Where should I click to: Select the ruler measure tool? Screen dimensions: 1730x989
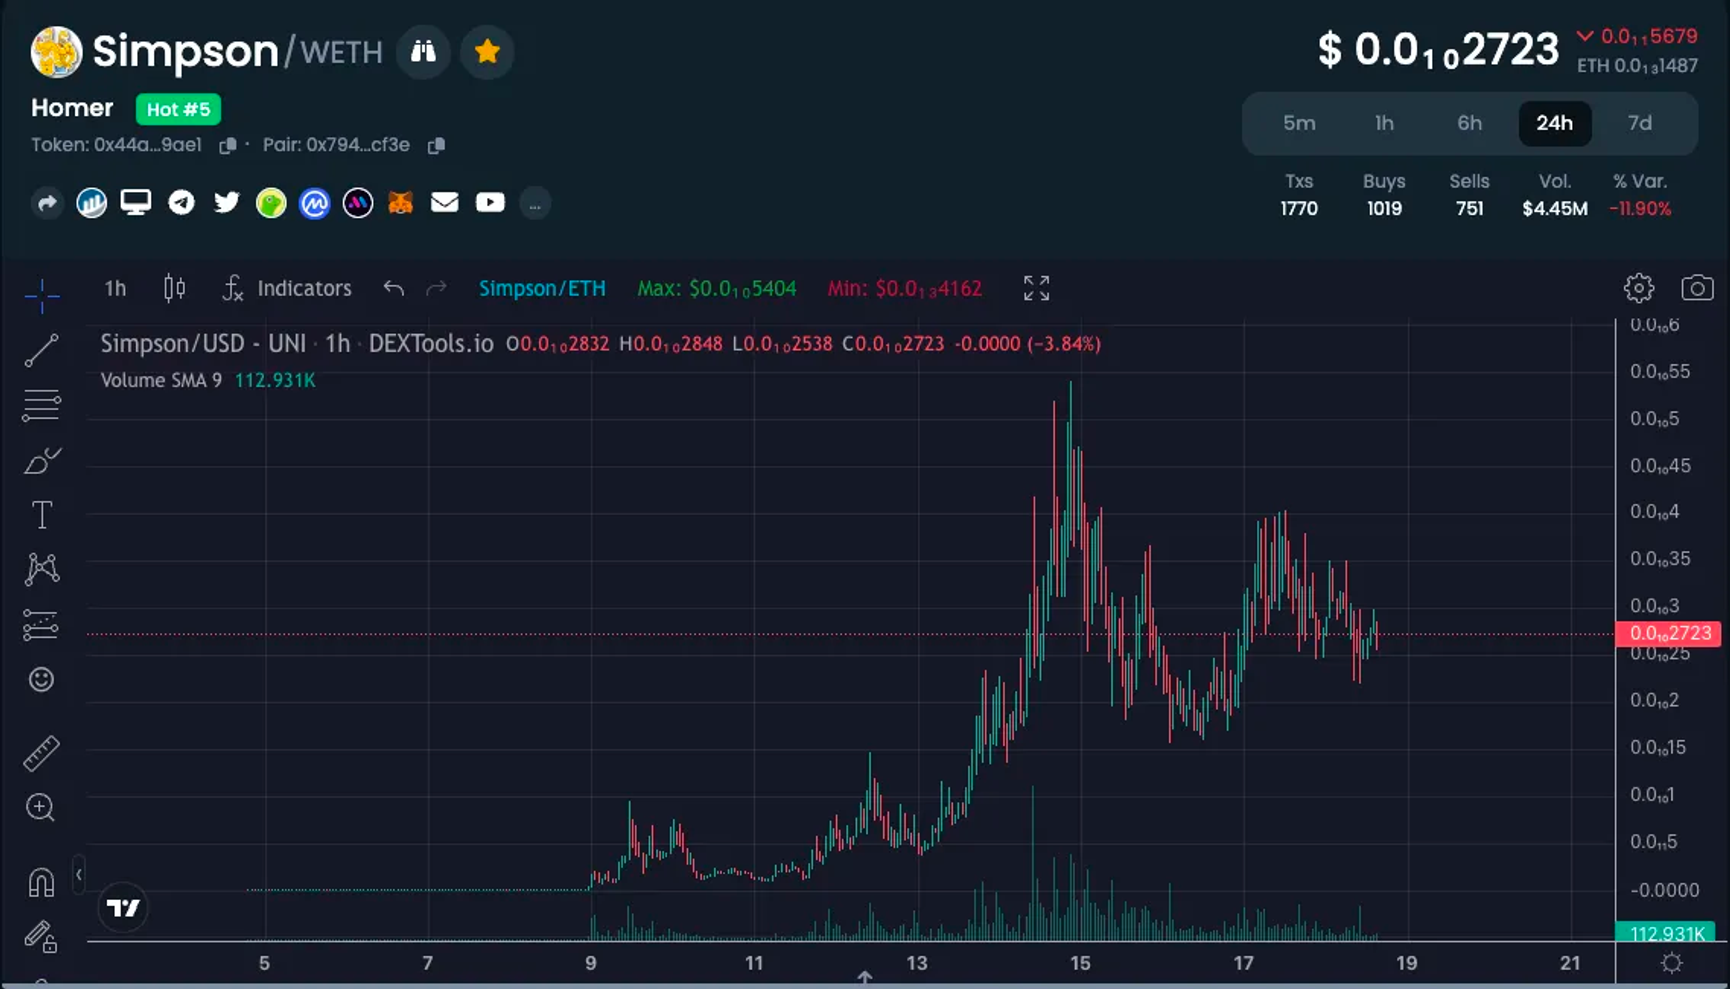[41, 754]
